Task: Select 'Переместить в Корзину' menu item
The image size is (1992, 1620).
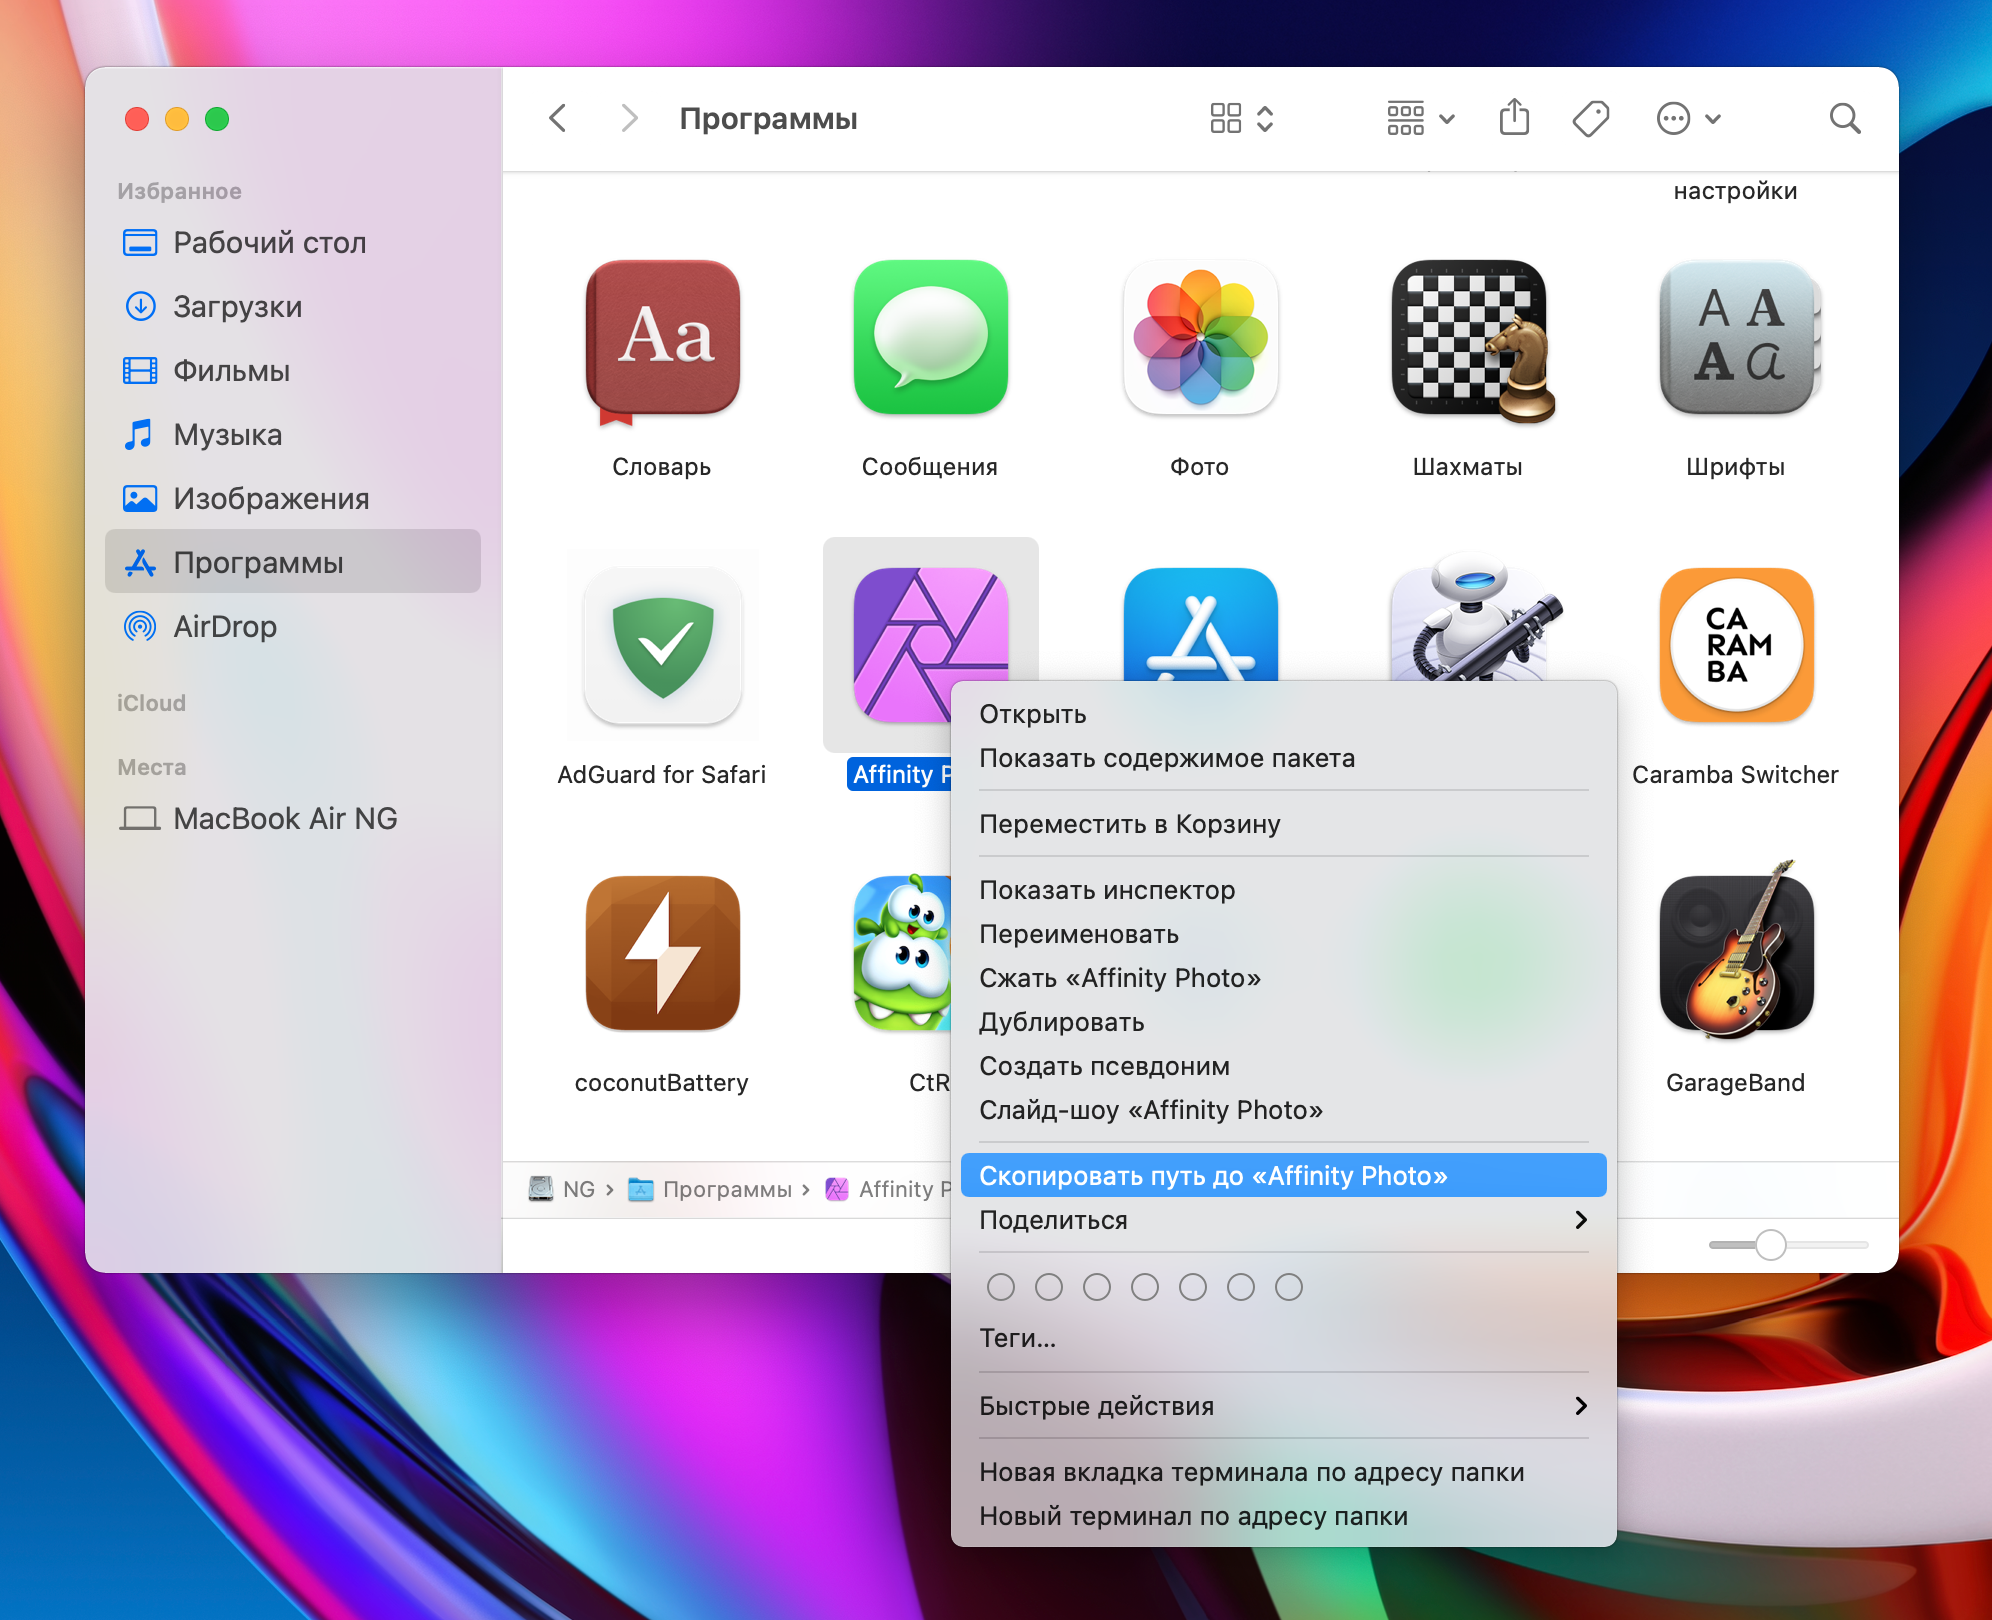Action: point(1131,823)
